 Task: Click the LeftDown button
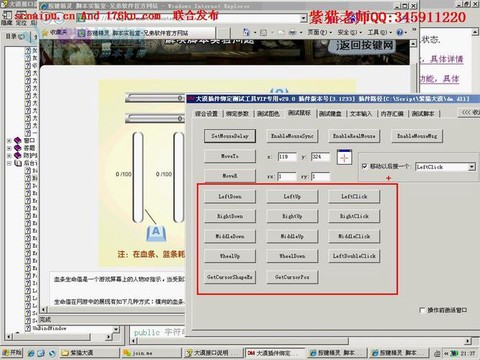pos(230,197)
